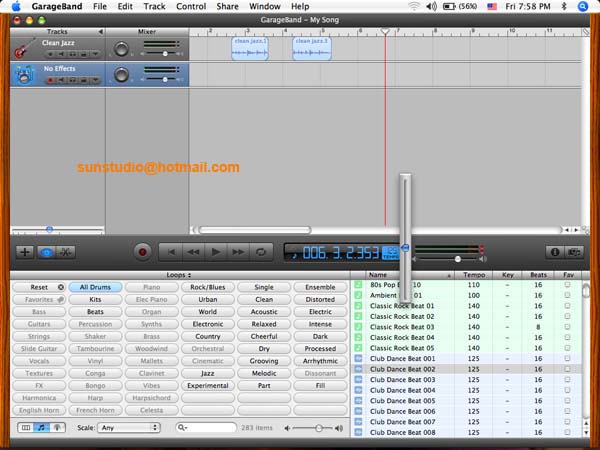Preview the Club Dance Beat 005 loop

point(466,401)
